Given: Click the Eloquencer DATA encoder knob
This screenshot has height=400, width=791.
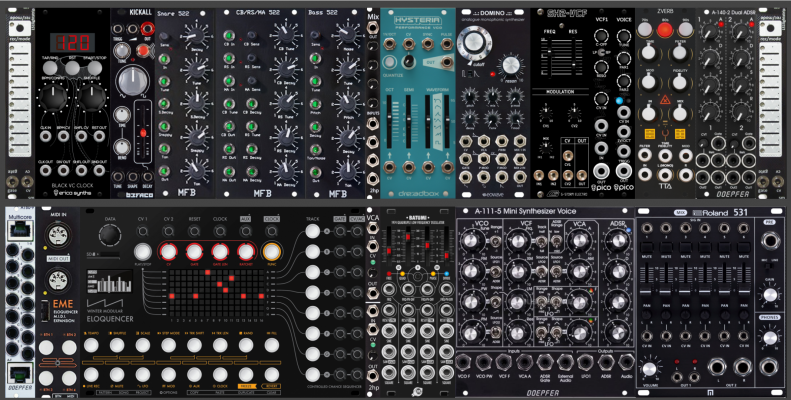Looking at the screenshot, I should pyautogui.click(x=108, y=236).
